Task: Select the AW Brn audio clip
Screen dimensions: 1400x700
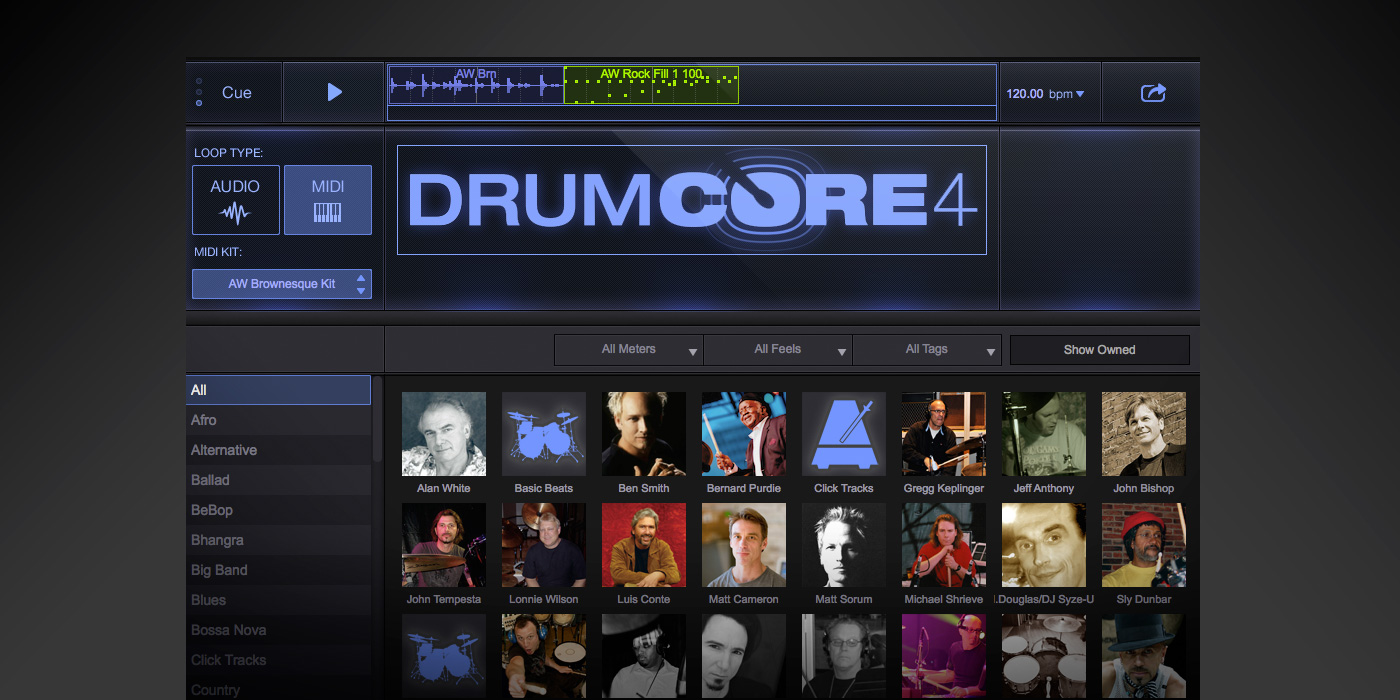Action: (476, 85)
